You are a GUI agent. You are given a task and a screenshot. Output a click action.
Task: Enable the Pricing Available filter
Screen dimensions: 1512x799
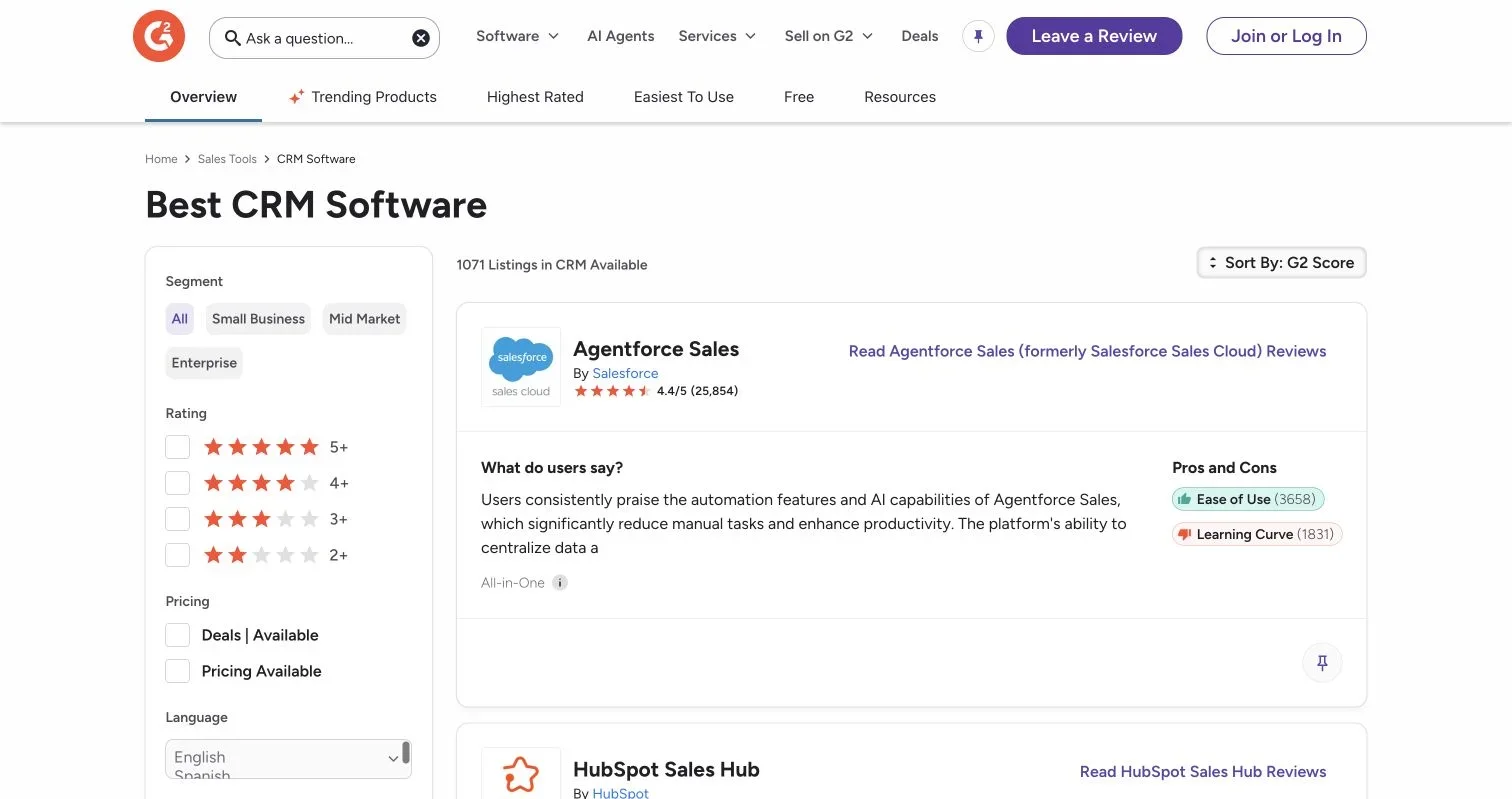(178, 671)
